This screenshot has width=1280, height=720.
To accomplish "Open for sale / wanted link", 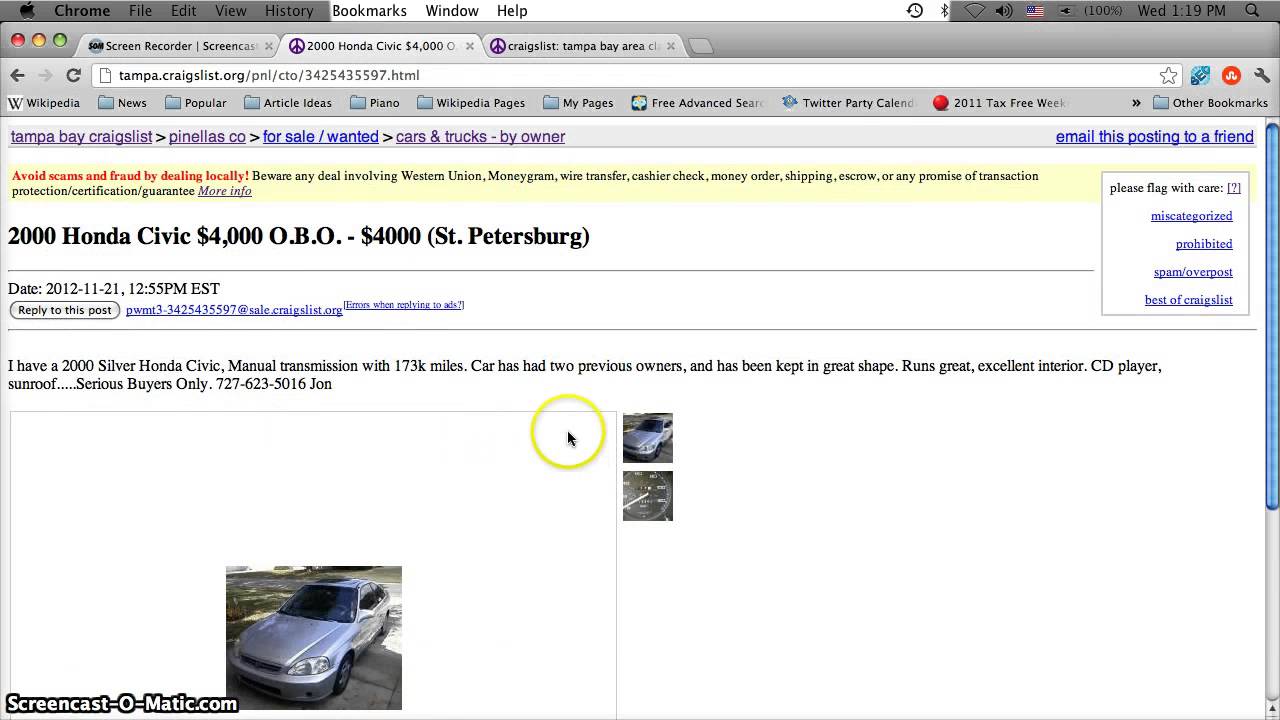I will (x=321, y=137).
